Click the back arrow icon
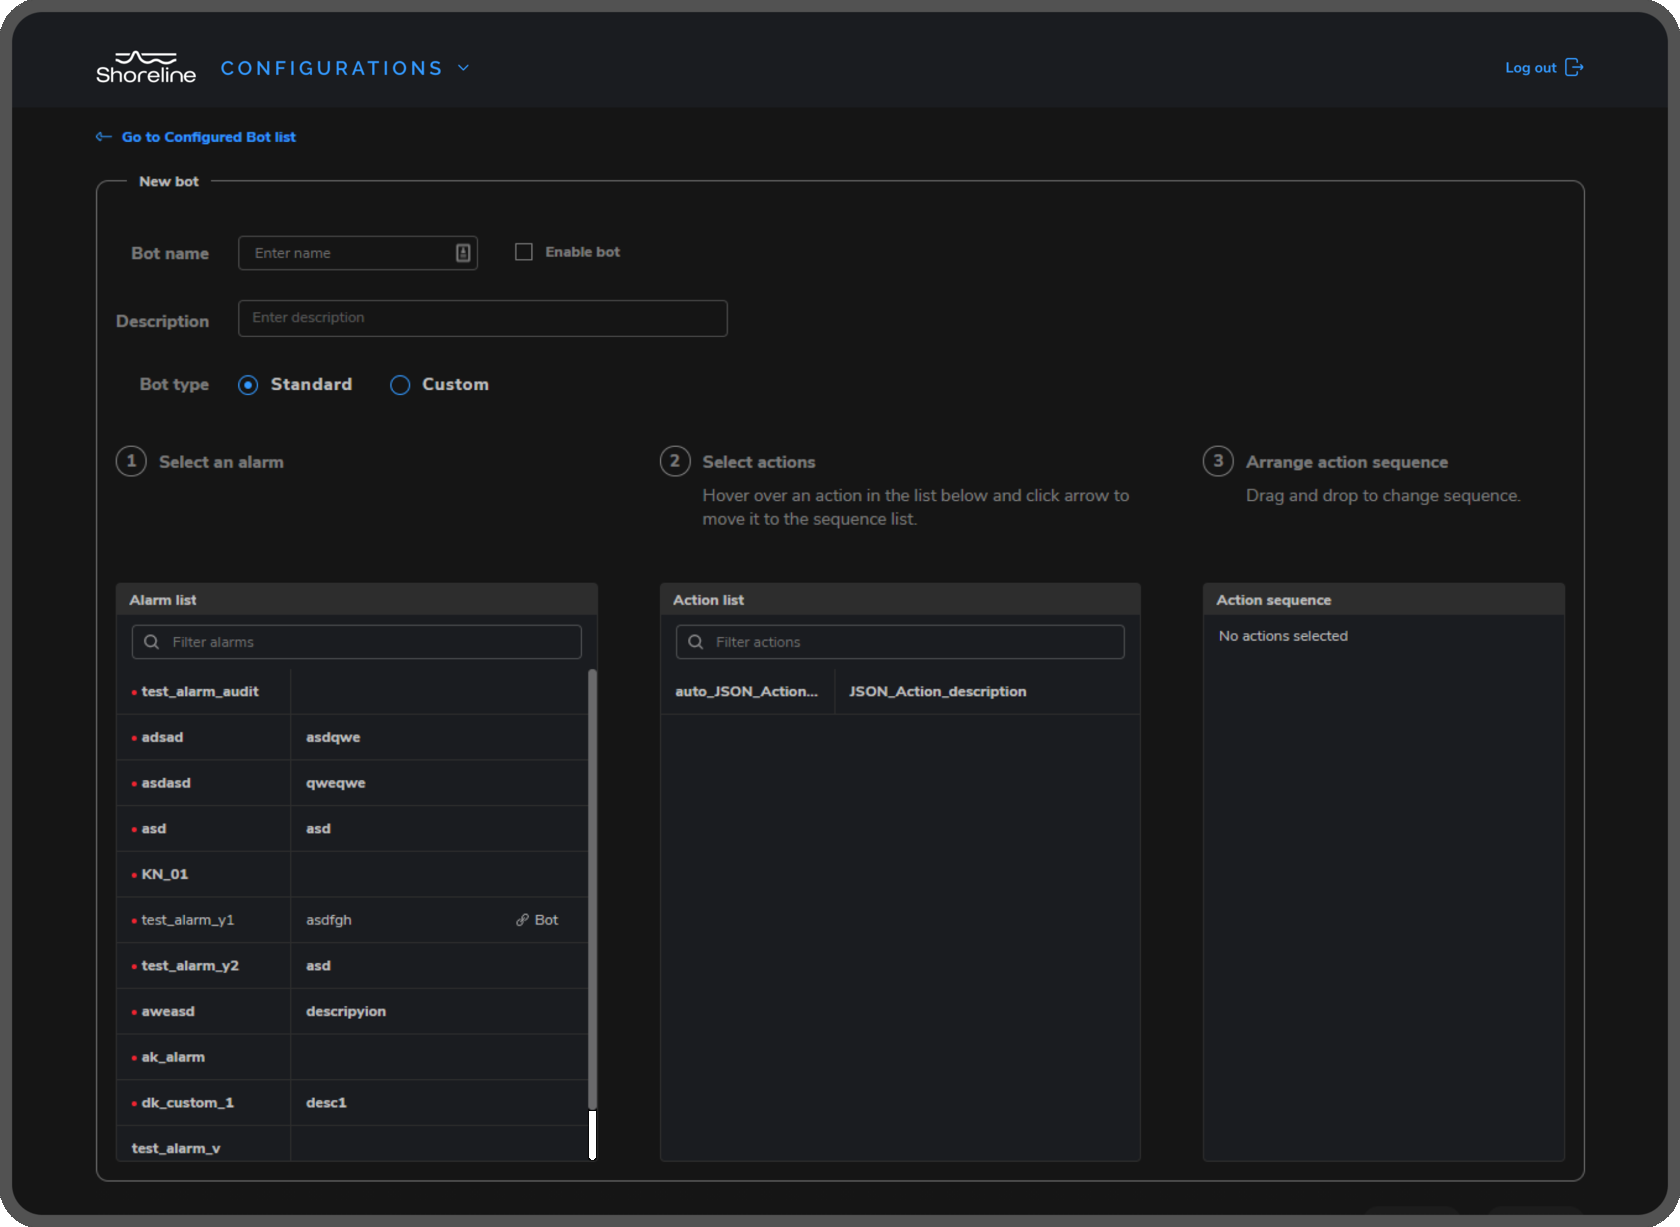The width and height of the screenshot is (1680, 1227). pyautogui.click(x=103, y=137)
